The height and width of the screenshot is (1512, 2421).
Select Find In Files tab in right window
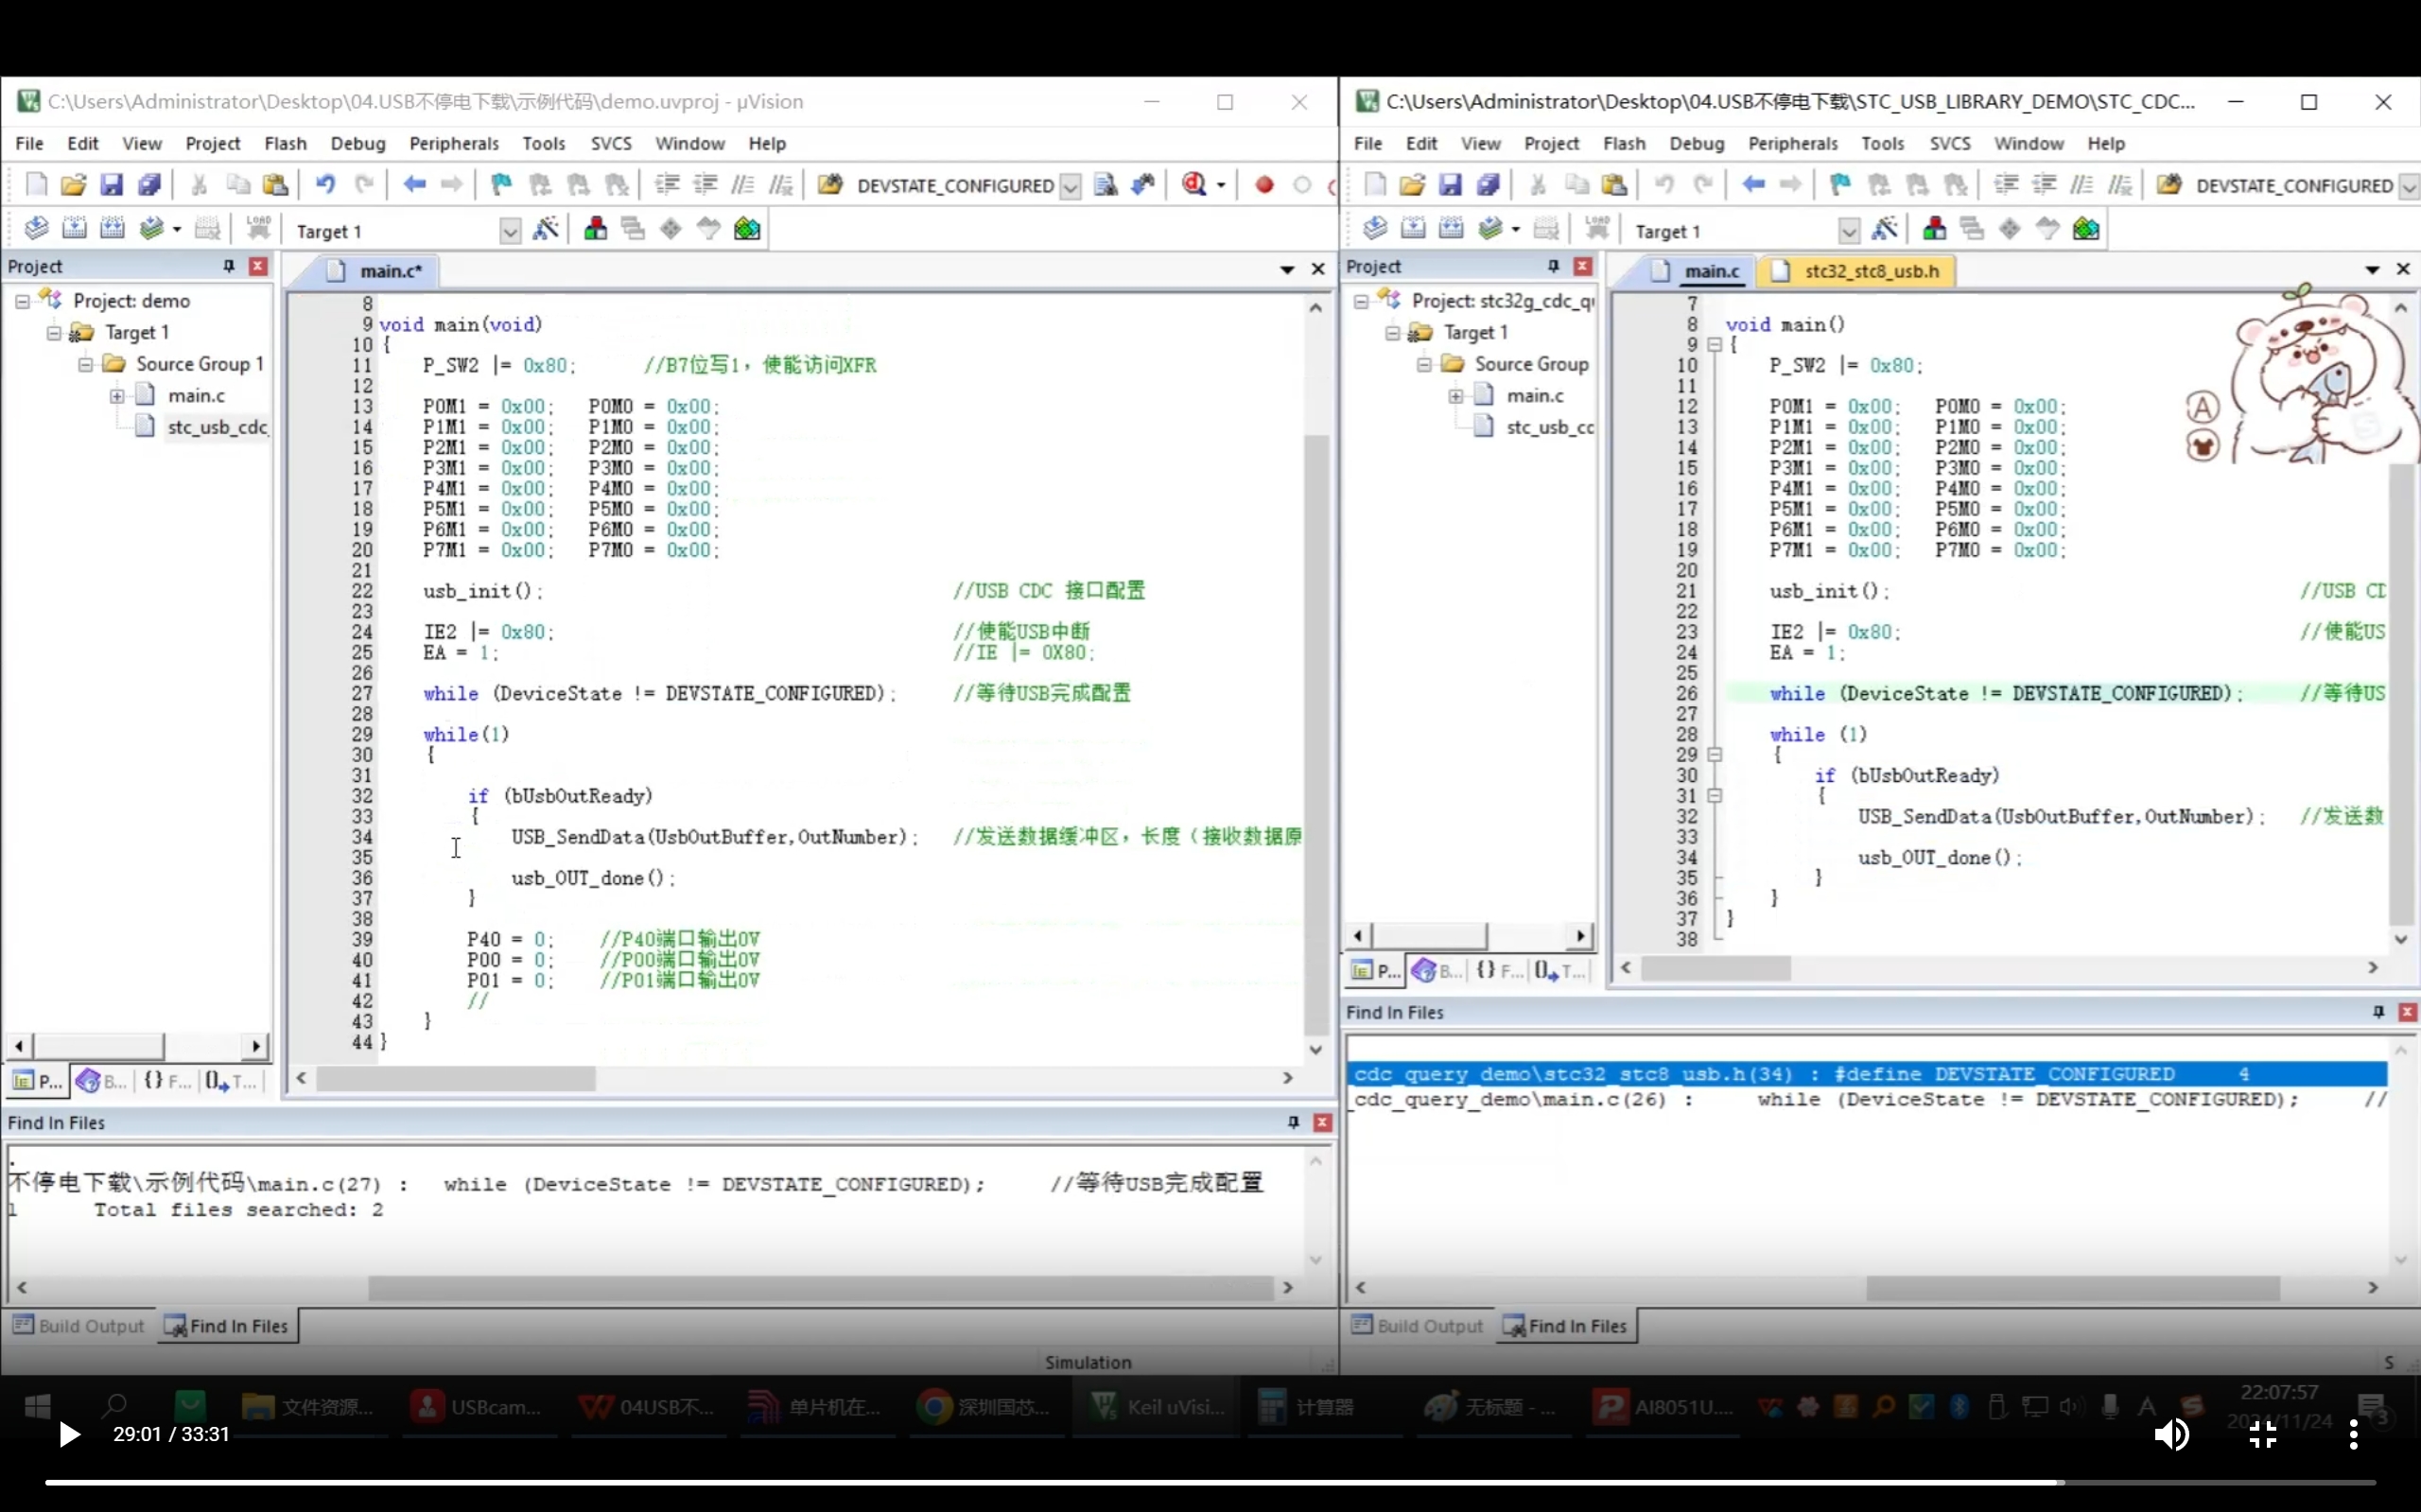(x=1565, y=1327)
